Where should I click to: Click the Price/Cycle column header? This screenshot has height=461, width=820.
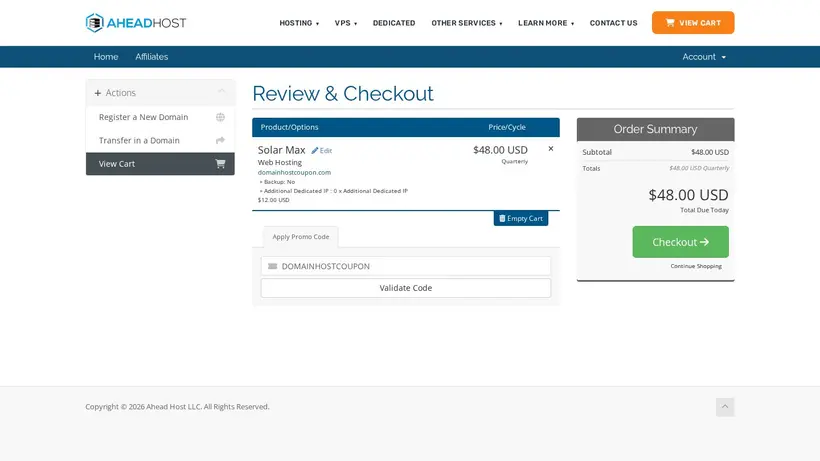[x=507, y=127]
